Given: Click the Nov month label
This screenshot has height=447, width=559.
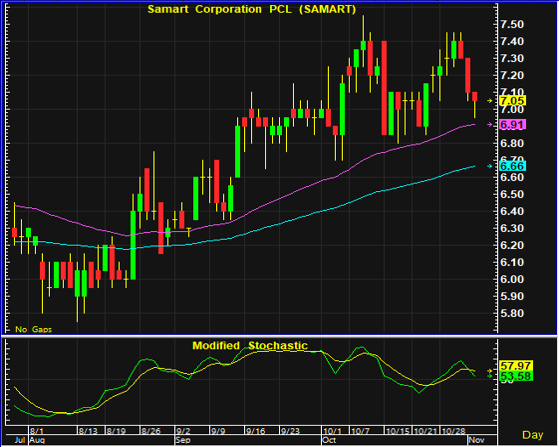Looking at the screenshot, I should pos(476,440).
